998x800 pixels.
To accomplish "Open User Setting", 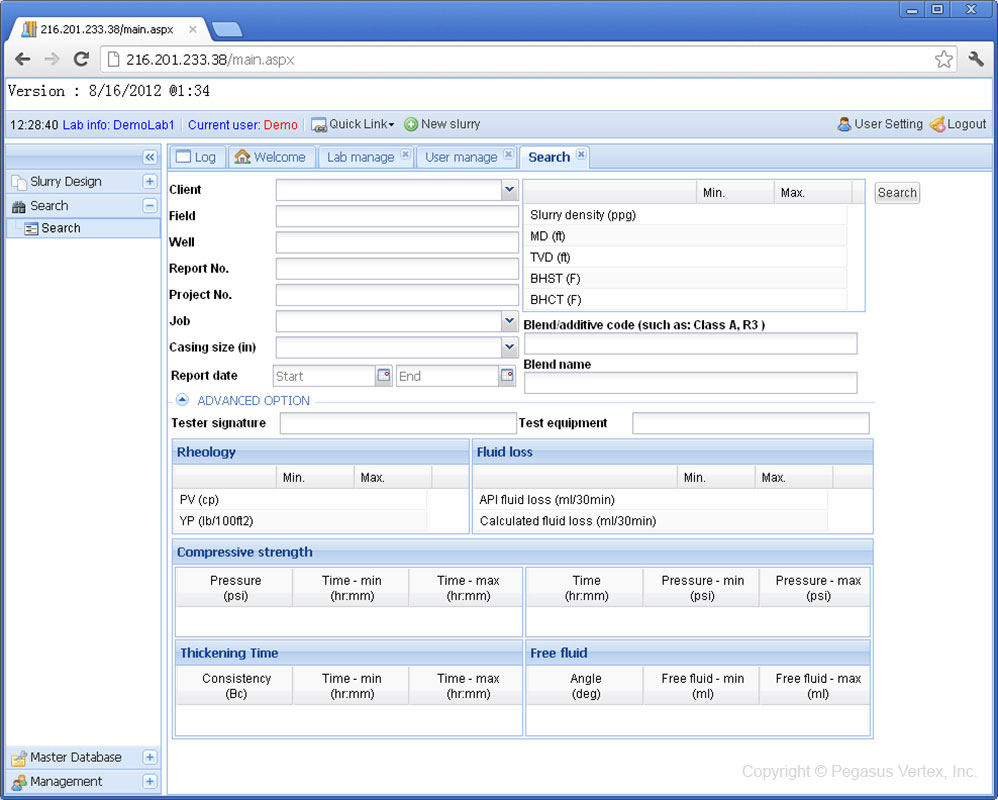I will coord(880,124).
